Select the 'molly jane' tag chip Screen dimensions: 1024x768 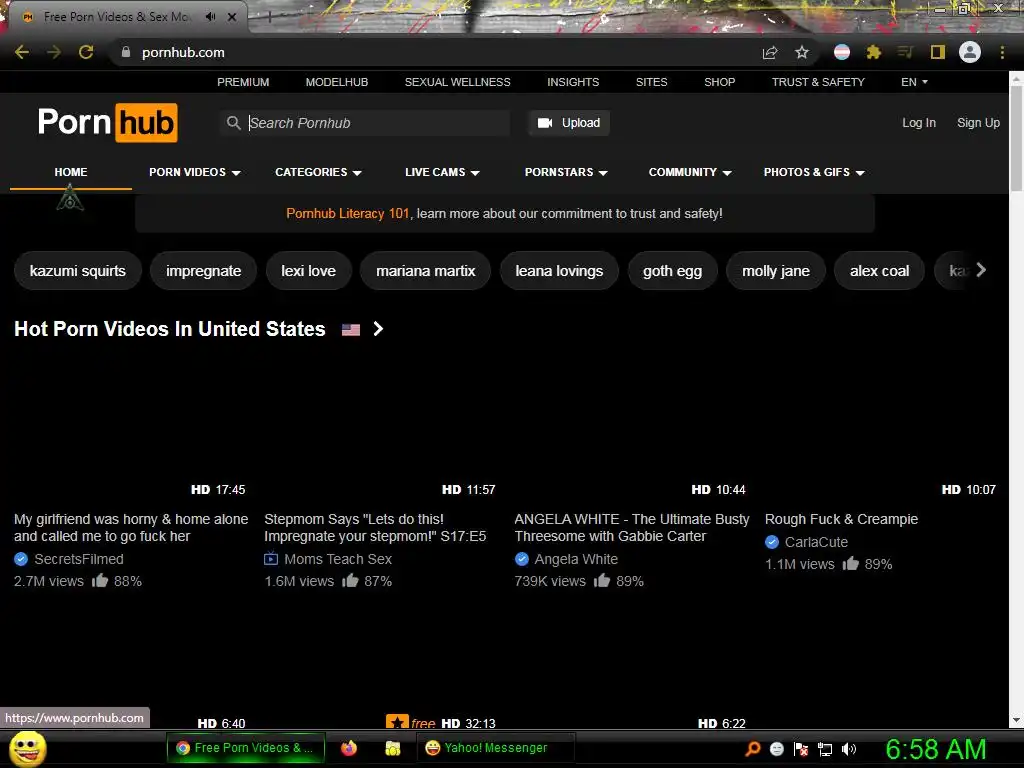click(775, 271)
